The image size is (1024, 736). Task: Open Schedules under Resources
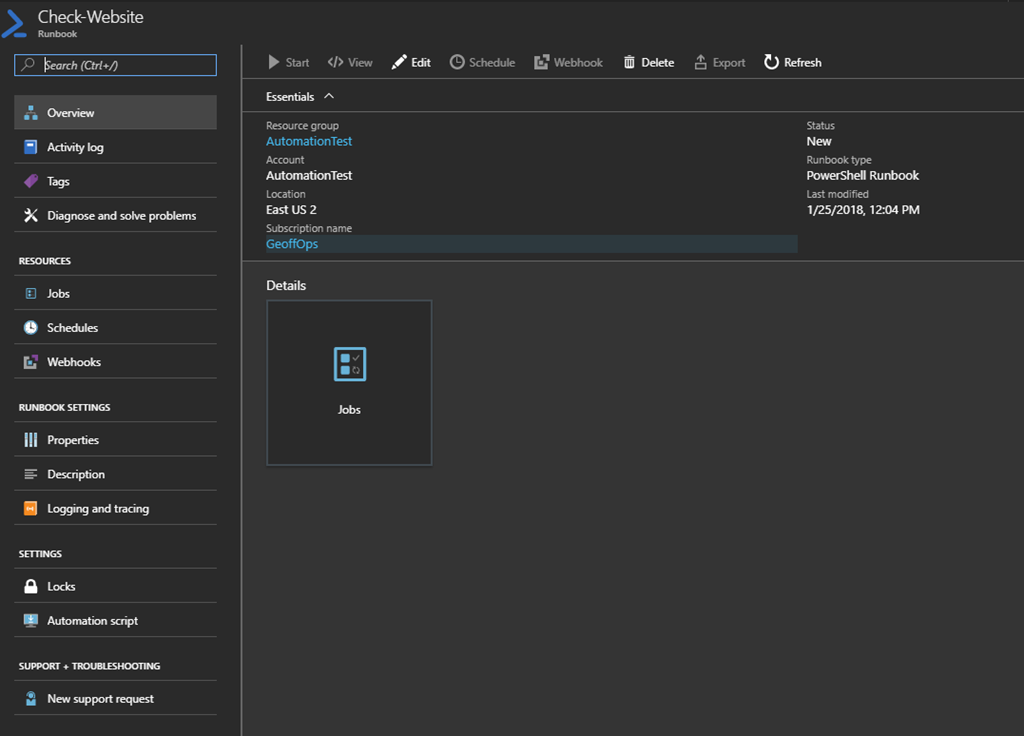(x=72, y=328)
